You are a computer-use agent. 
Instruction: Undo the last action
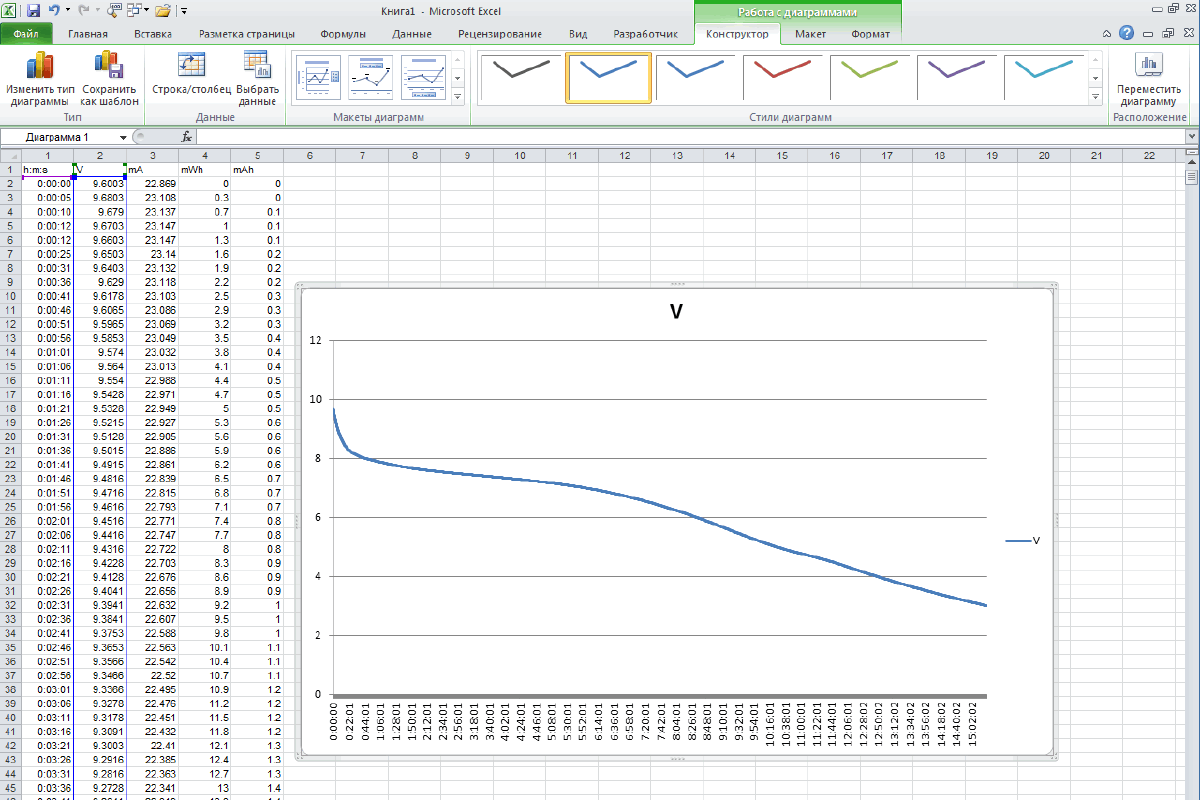pyautogui.click(x=57, y=8)
